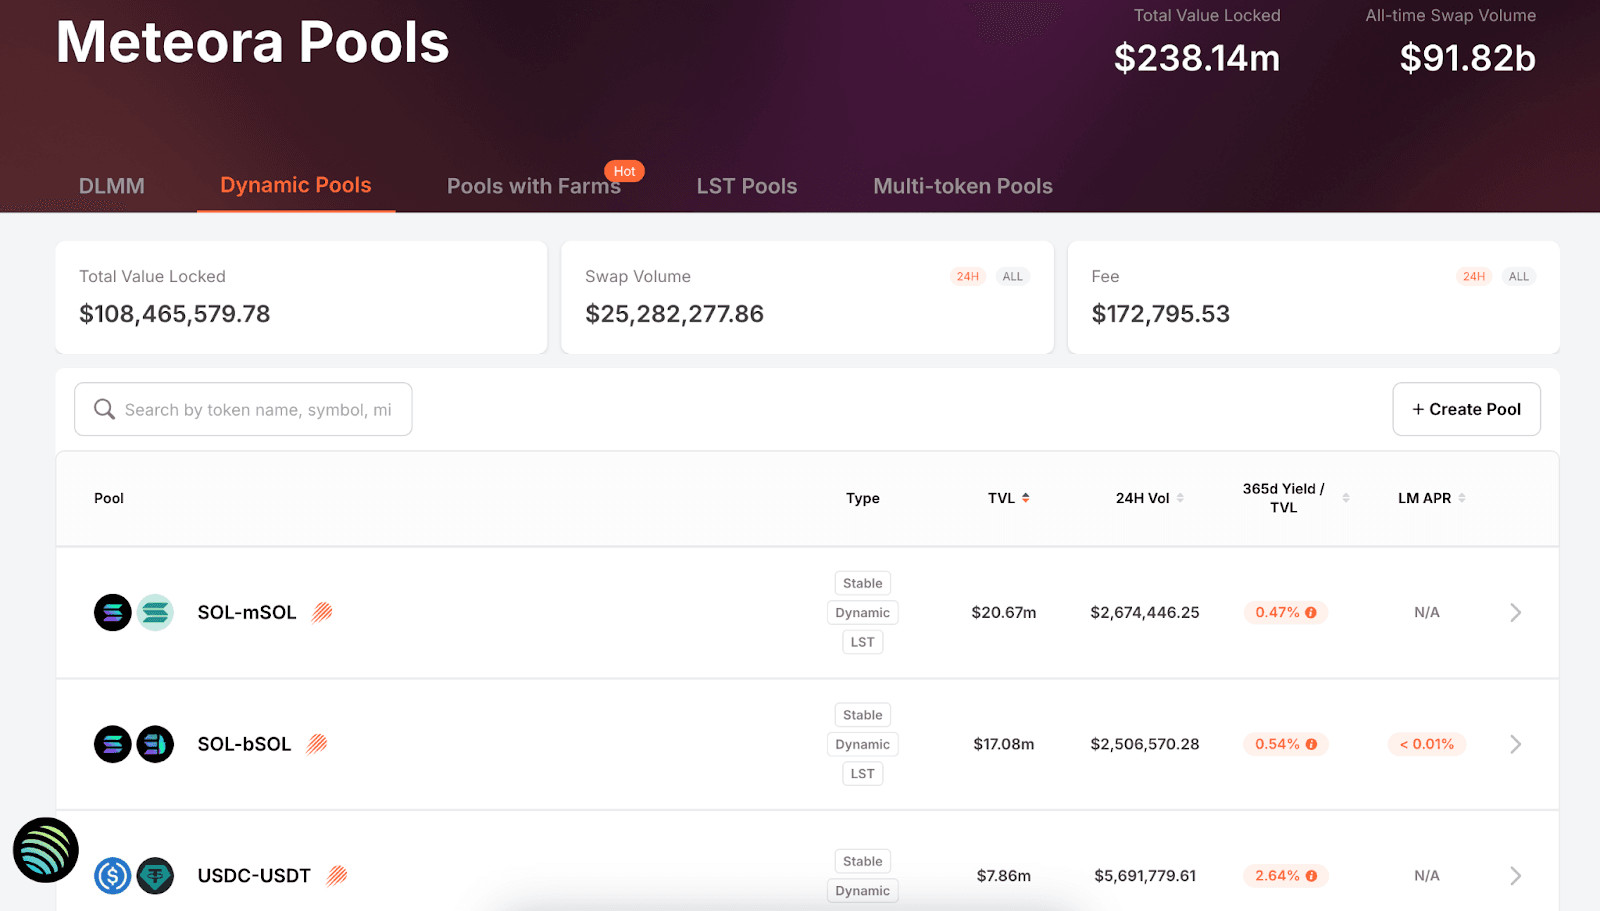The image size is (1600, 911).
Task: Click Dynamic tag in SOL-bSOL row
Action: point(863,744)
